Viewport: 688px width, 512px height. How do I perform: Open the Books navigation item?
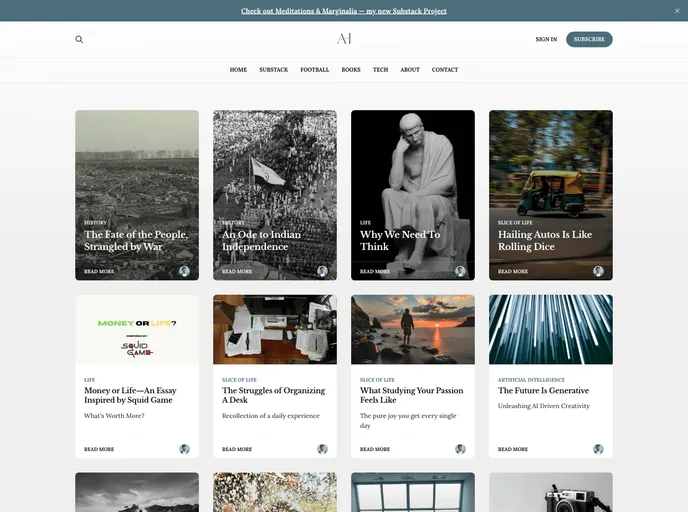(x=351, y=70)
